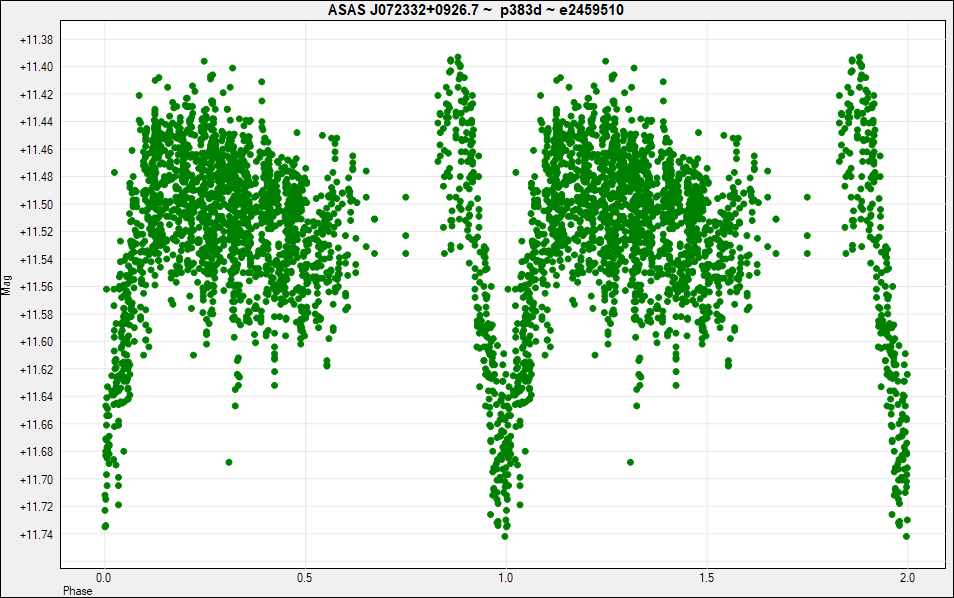
Task: Click the +11.74 magnitude axis tick
Action: [37, 535]
